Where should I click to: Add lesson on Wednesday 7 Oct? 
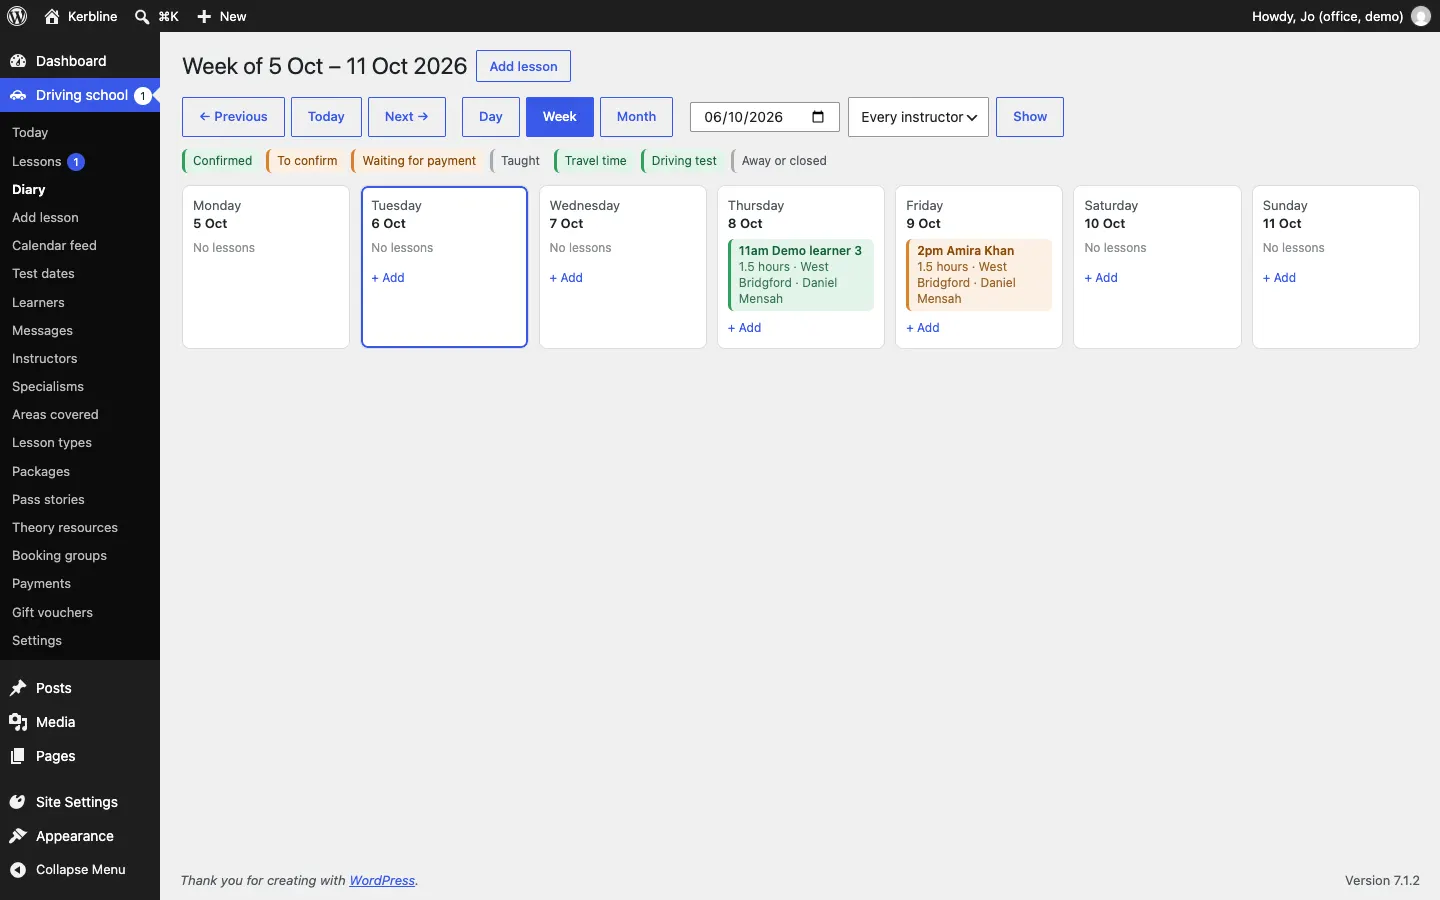point(566,278)
